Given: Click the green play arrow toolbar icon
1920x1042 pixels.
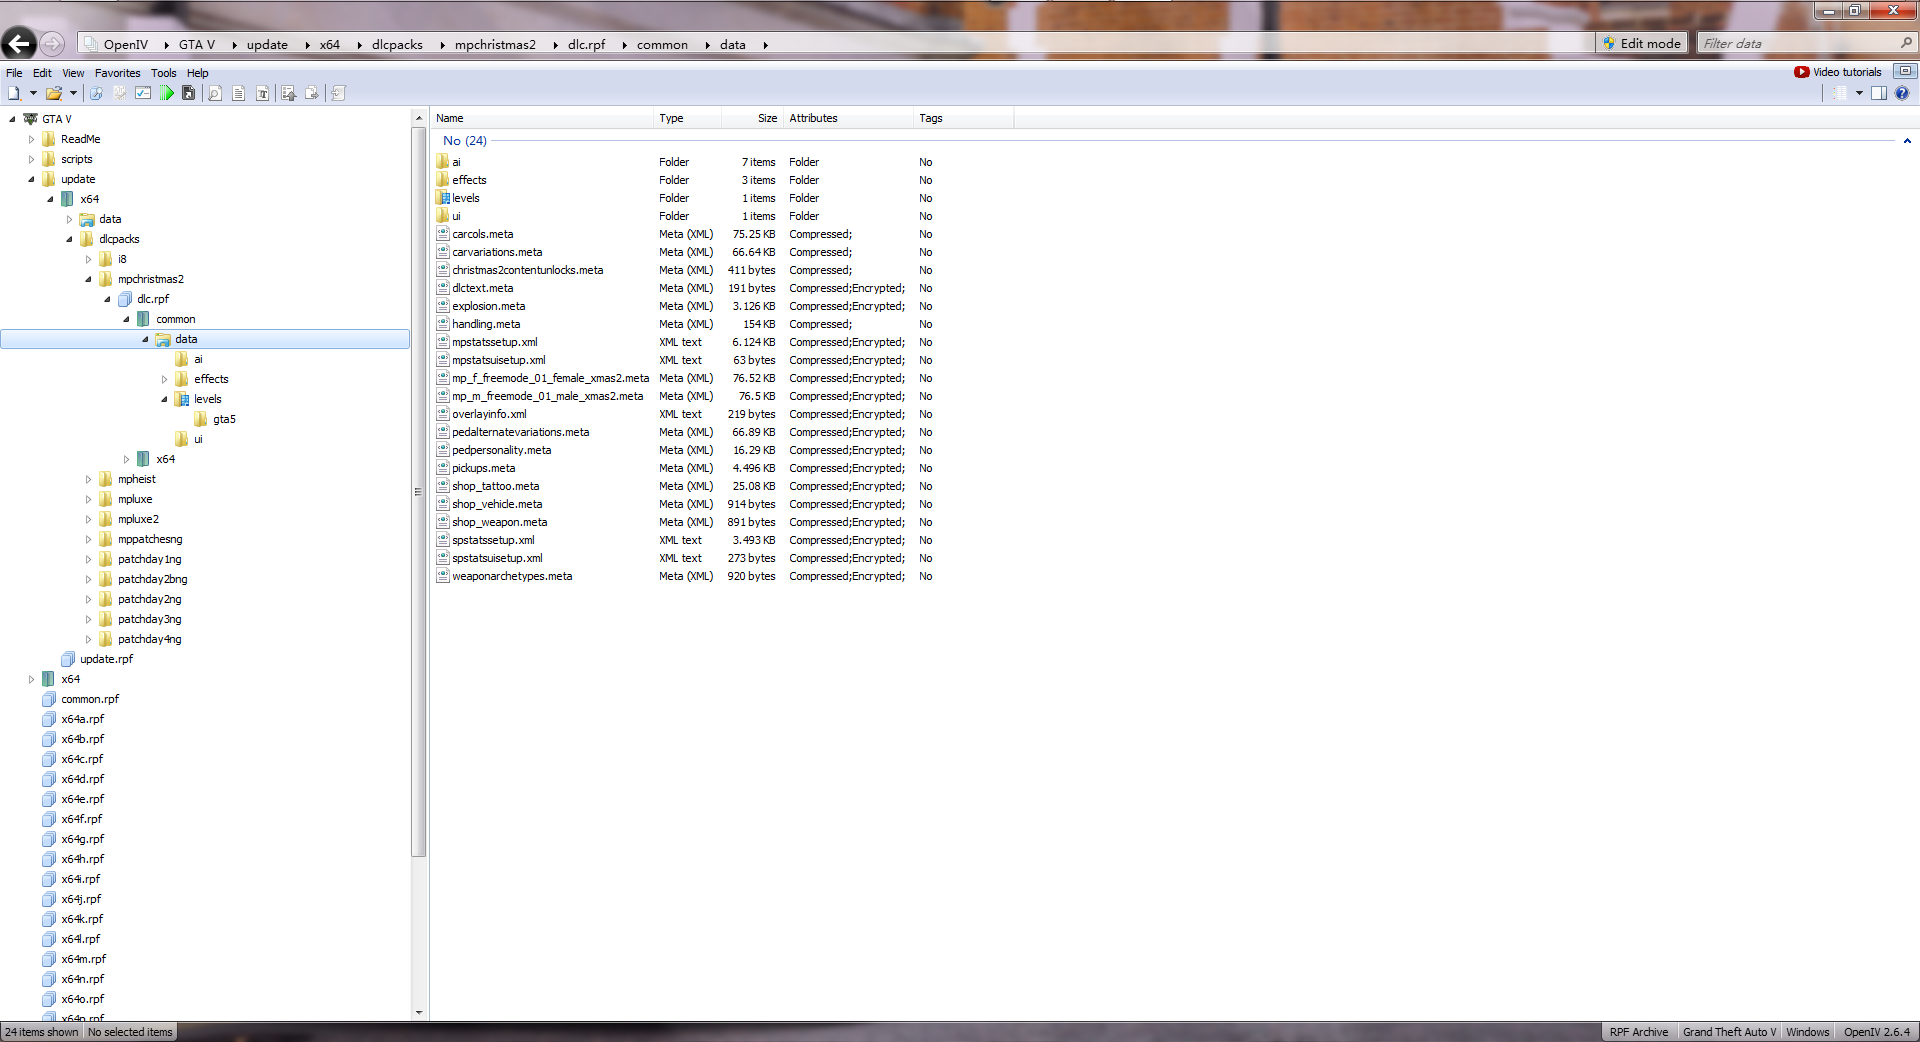Looking at the screenshot, I should (x=166, y=93).
